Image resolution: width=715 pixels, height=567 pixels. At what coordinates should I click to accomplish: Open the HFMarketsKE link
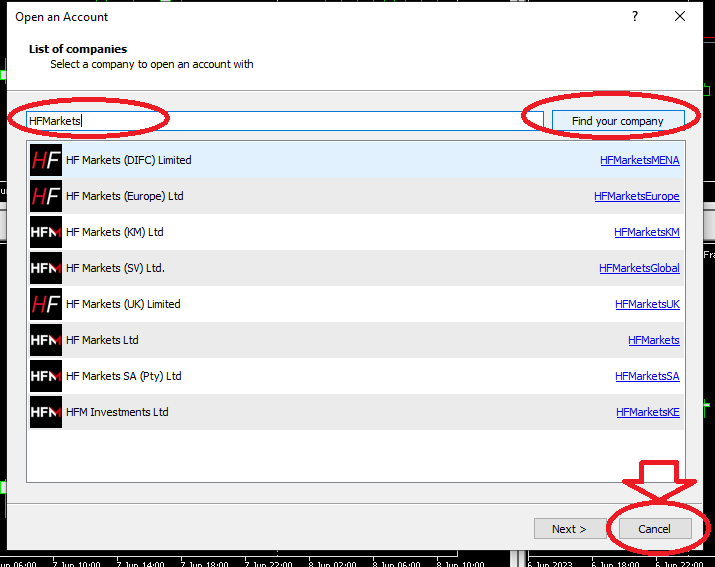[648, 412]
